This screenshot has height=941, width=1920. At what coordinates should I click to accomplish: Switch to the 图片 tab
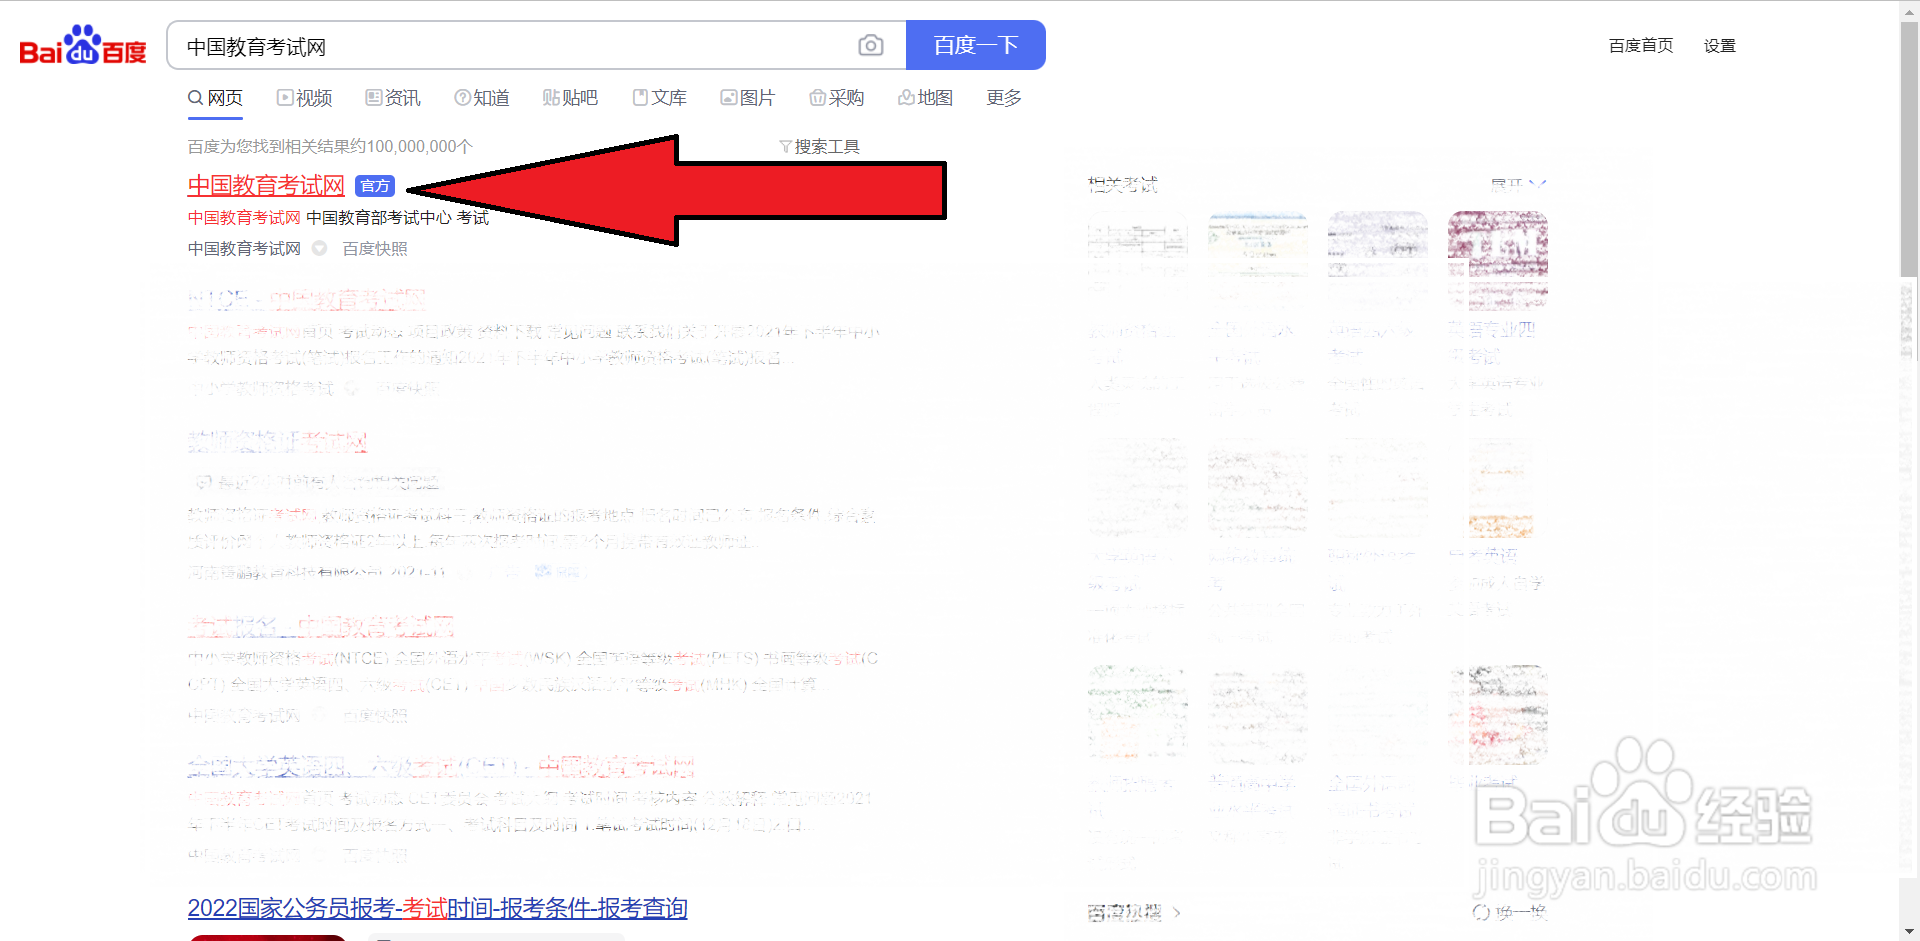coord(748,98)
